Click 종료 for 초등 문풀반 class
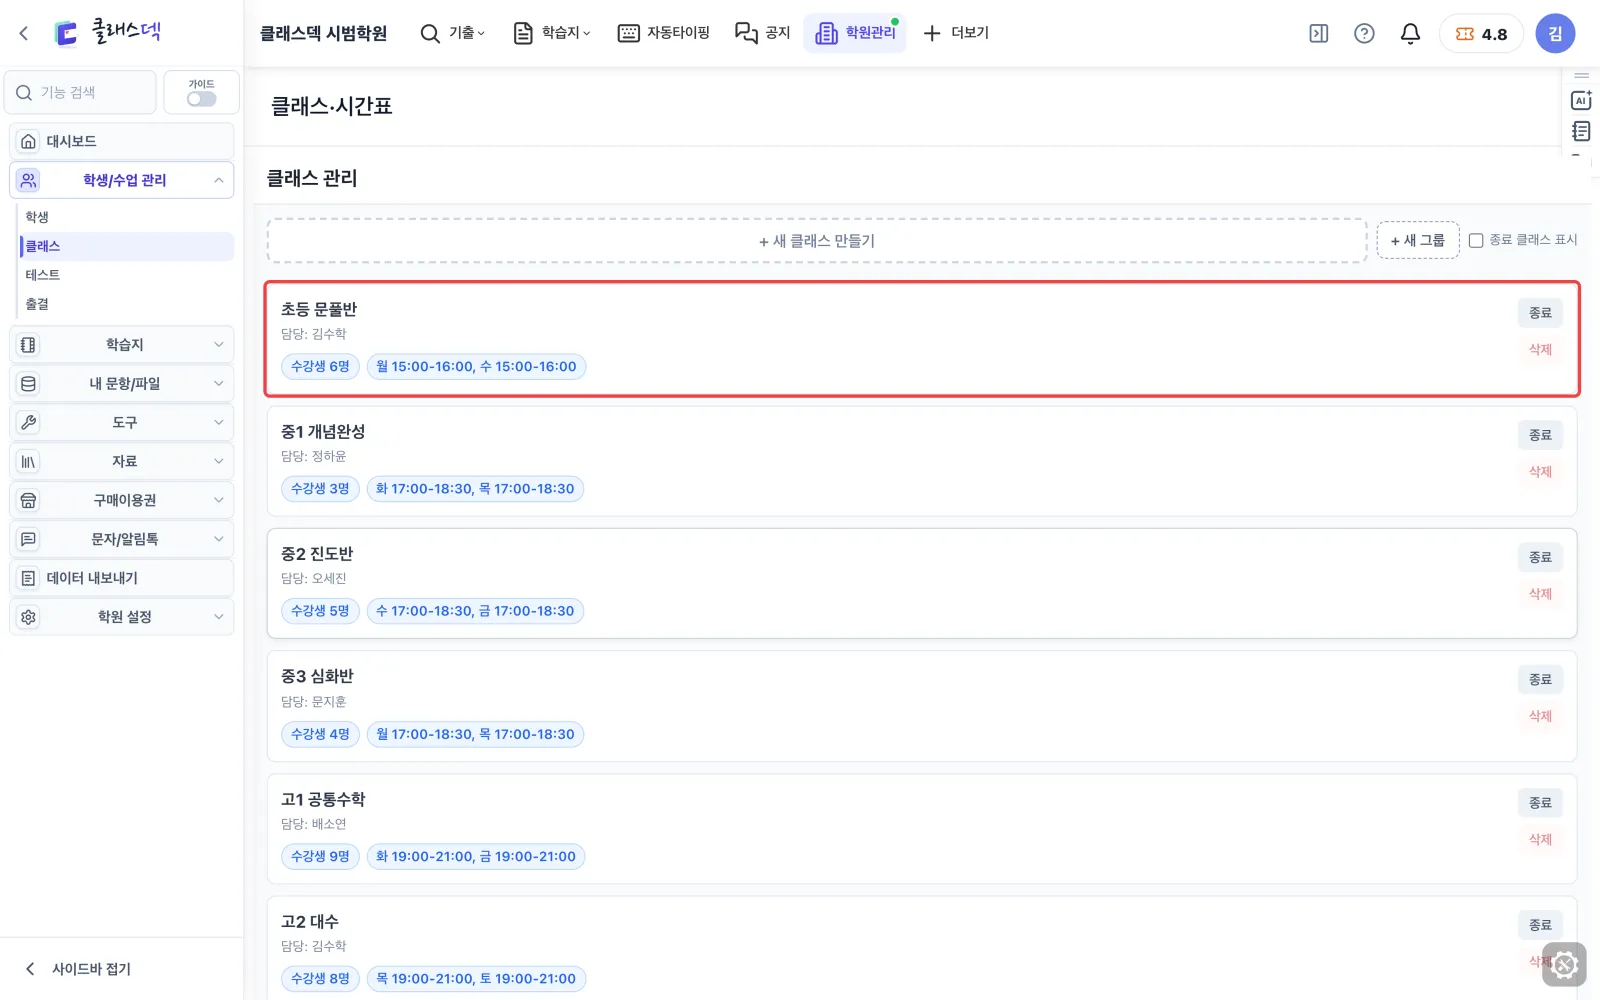This screenshot has width=1600, height=1000. [x=1540, y=313]
